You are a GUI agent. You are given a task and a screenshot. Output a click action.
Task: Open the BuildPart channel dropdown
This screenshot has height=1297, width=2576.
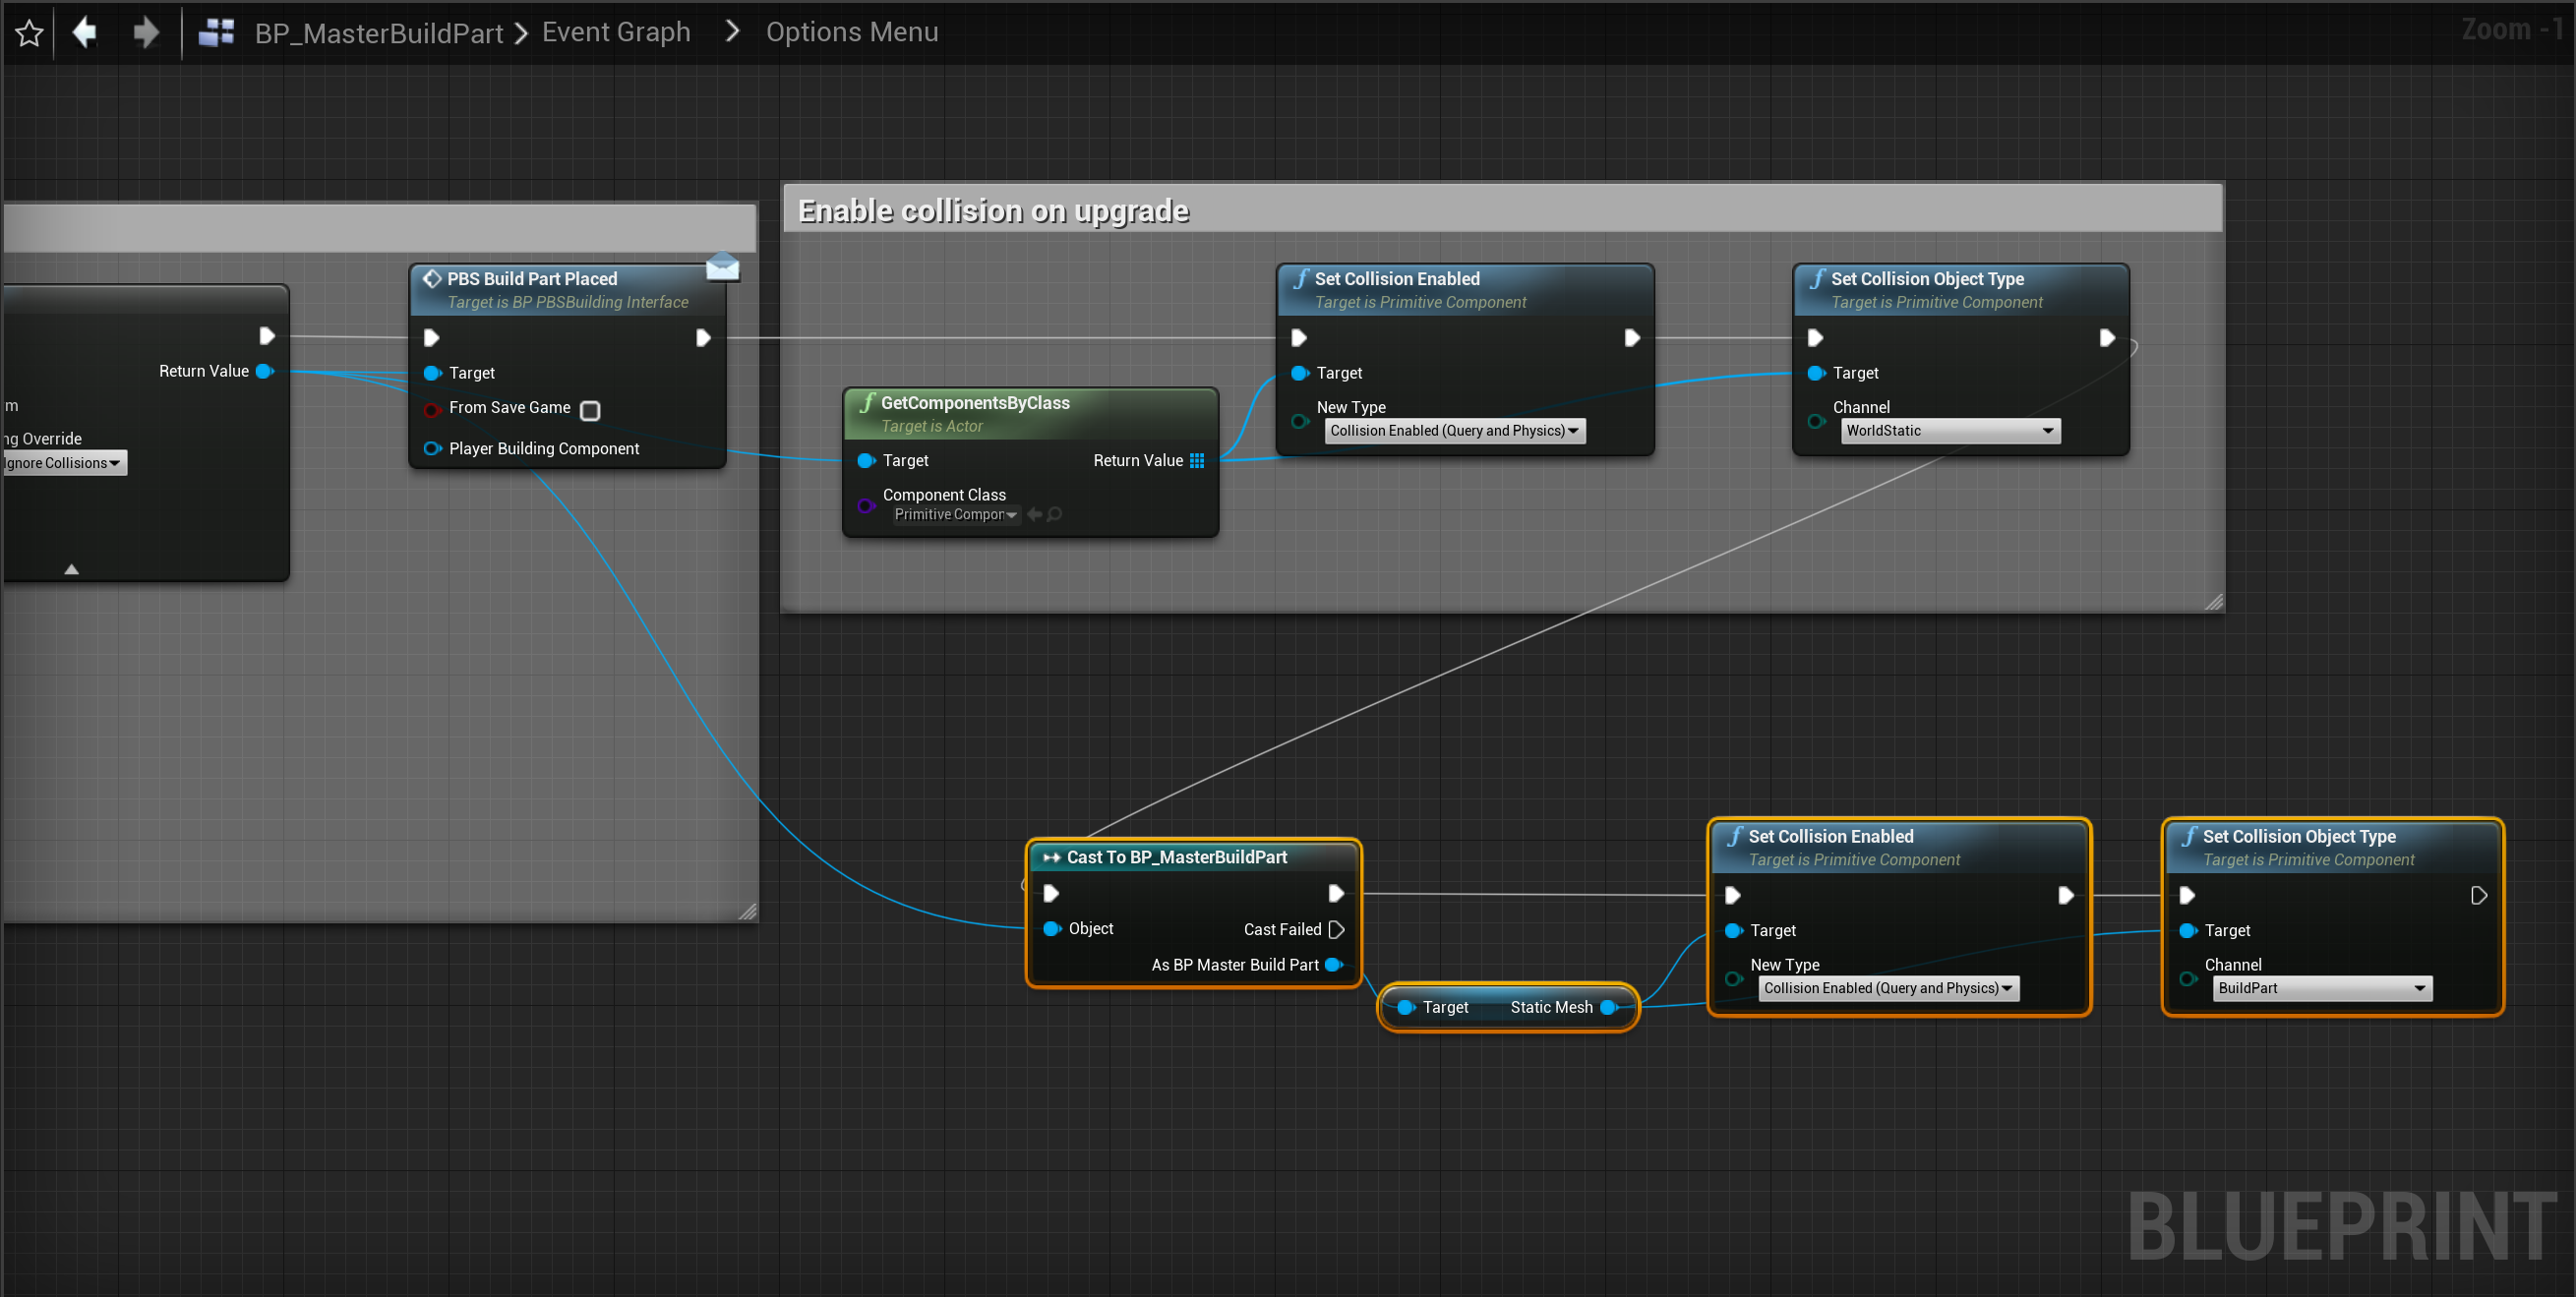coord(2322,988)
